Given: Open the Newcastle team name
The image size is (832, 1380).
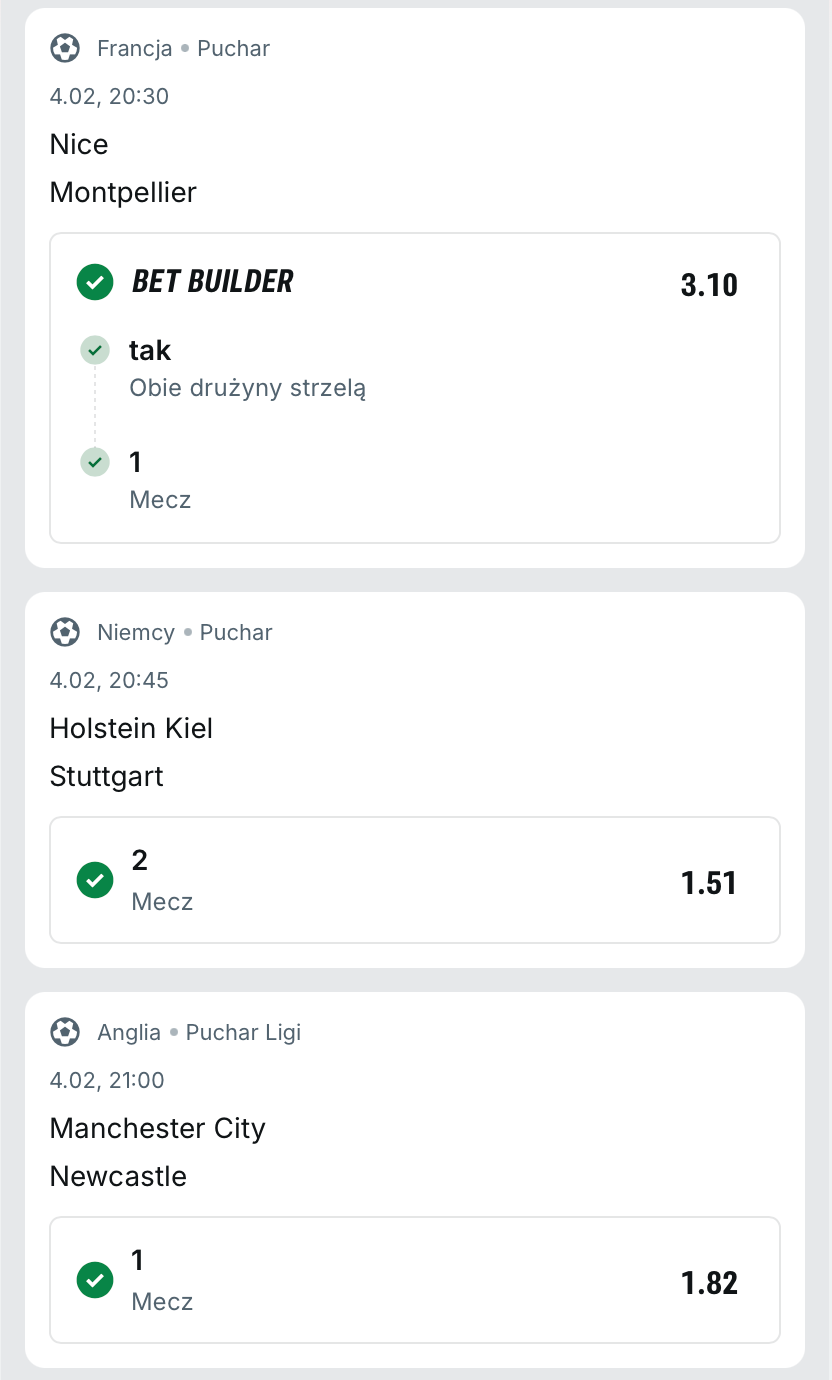Looking at the screenshot, I should tap(118, 1176).
